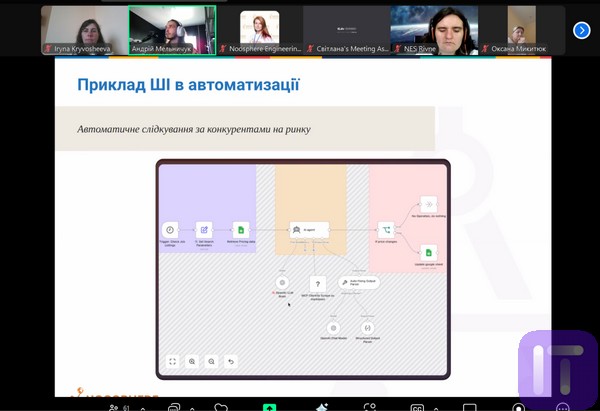
Task: Open the Auto-fixing Output Parser node
Action: click(x=359, y=282)
